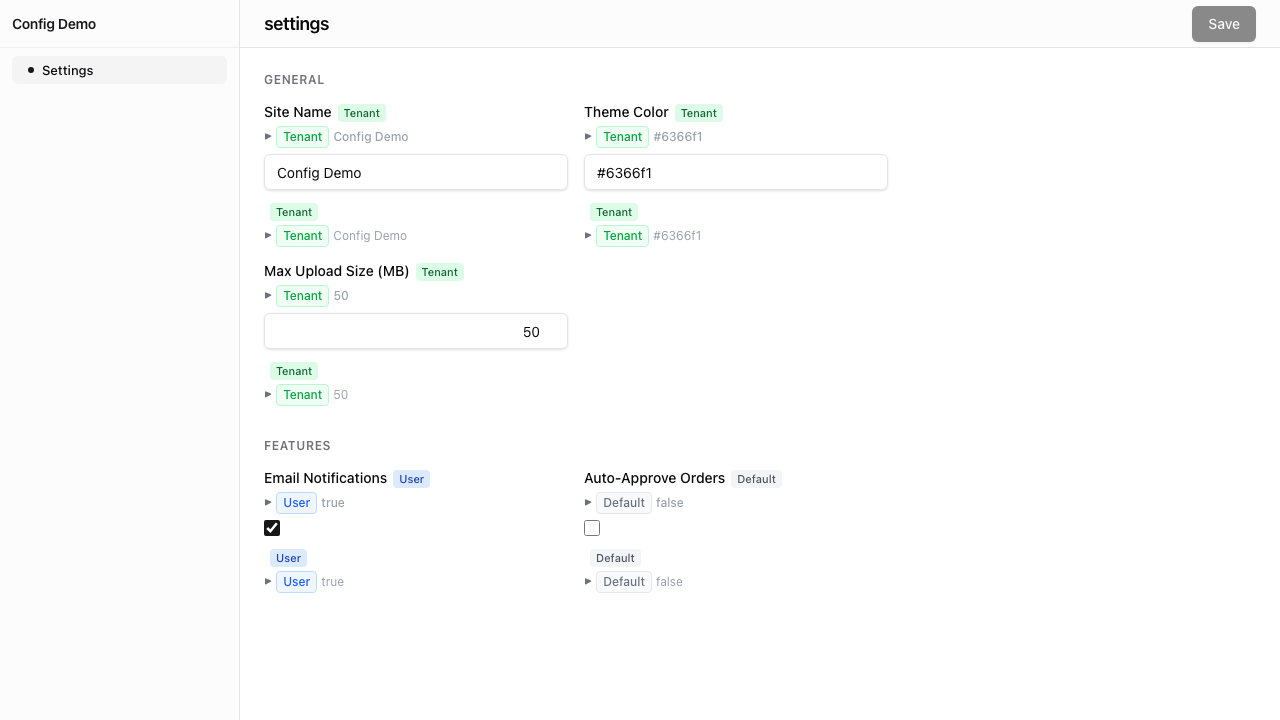Click the Tenant badge beside Max Upload Size label

point(439,272)
